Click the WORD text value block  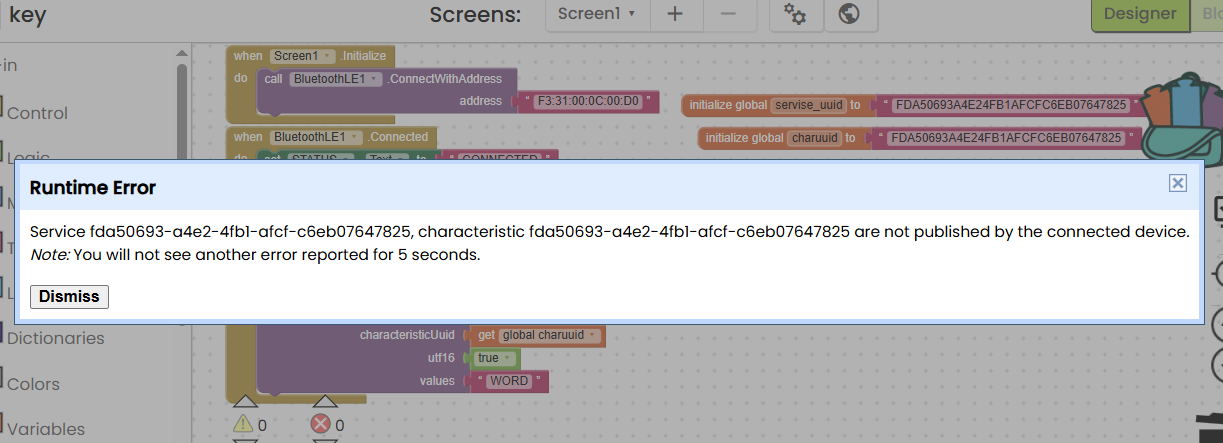[509, 382]
